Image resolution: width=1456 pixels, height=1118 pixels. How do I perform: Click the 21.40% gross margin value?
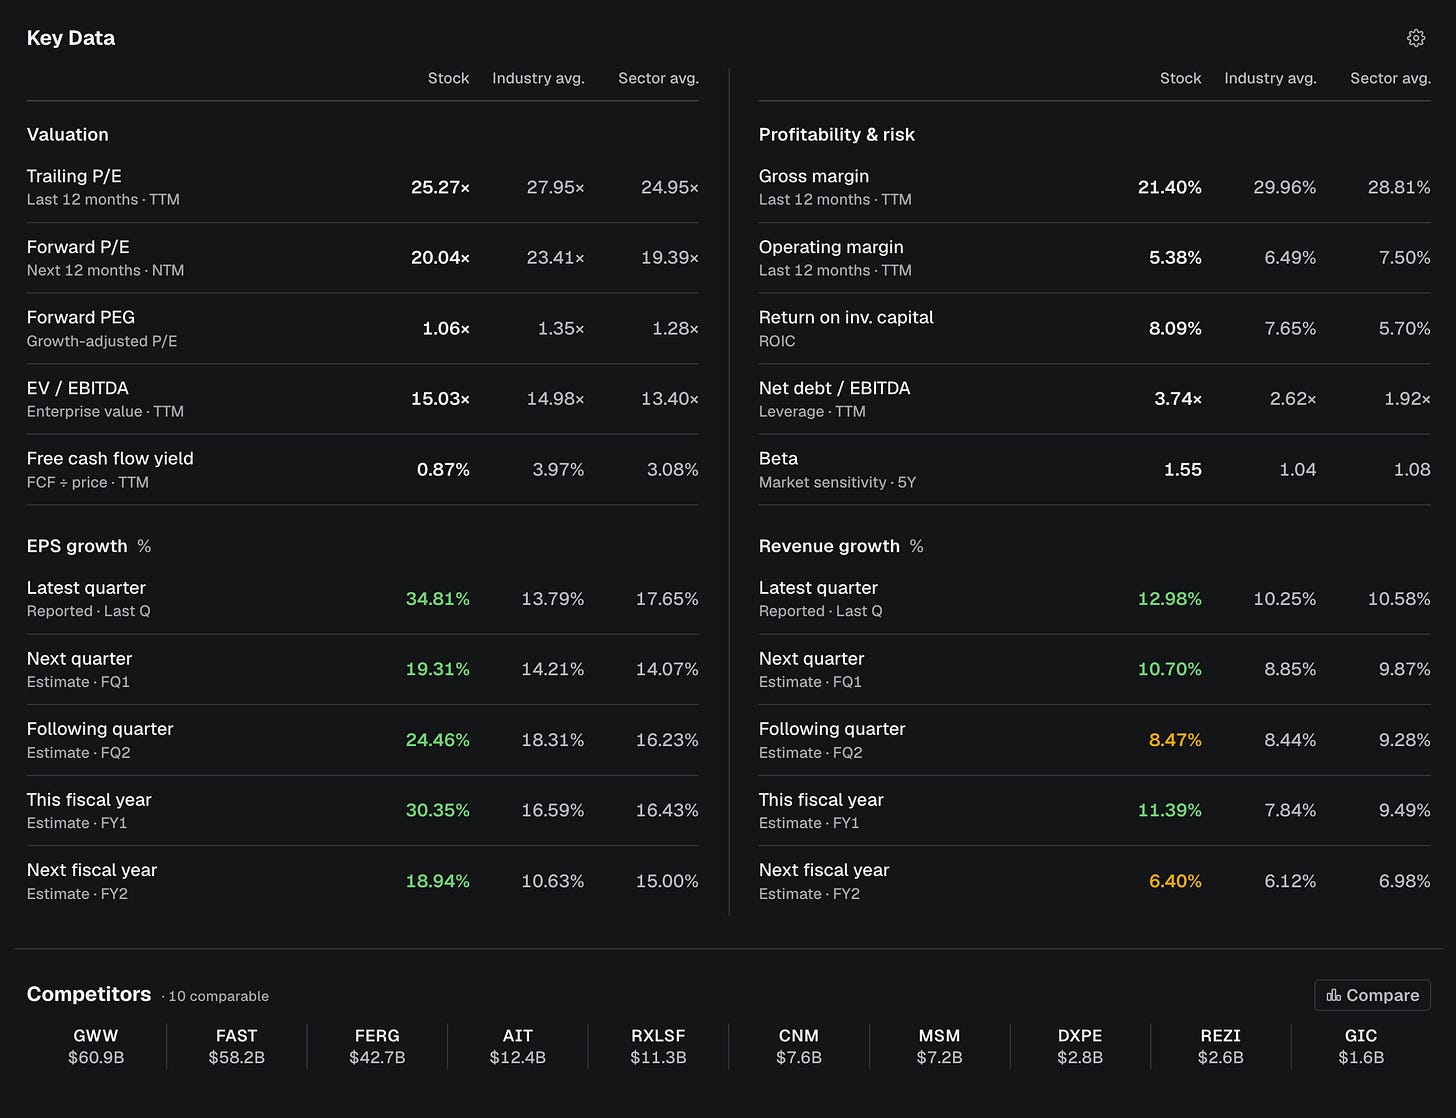point(1169,187)
